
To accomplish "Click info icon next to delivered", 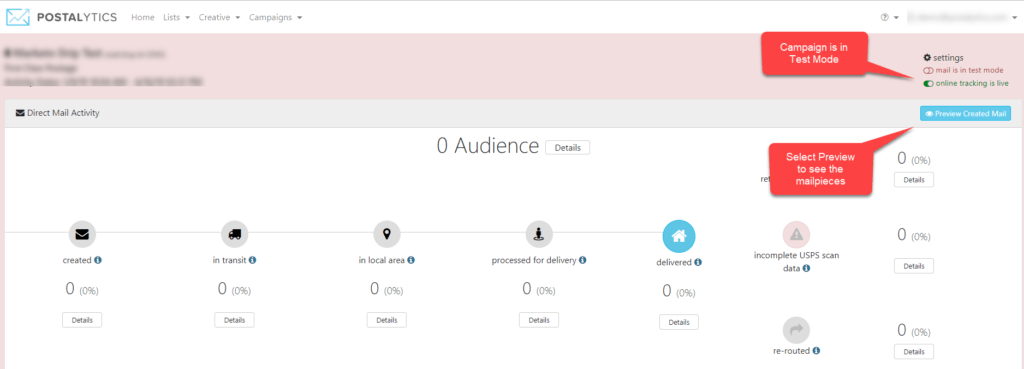I will (x=698, y=263).
